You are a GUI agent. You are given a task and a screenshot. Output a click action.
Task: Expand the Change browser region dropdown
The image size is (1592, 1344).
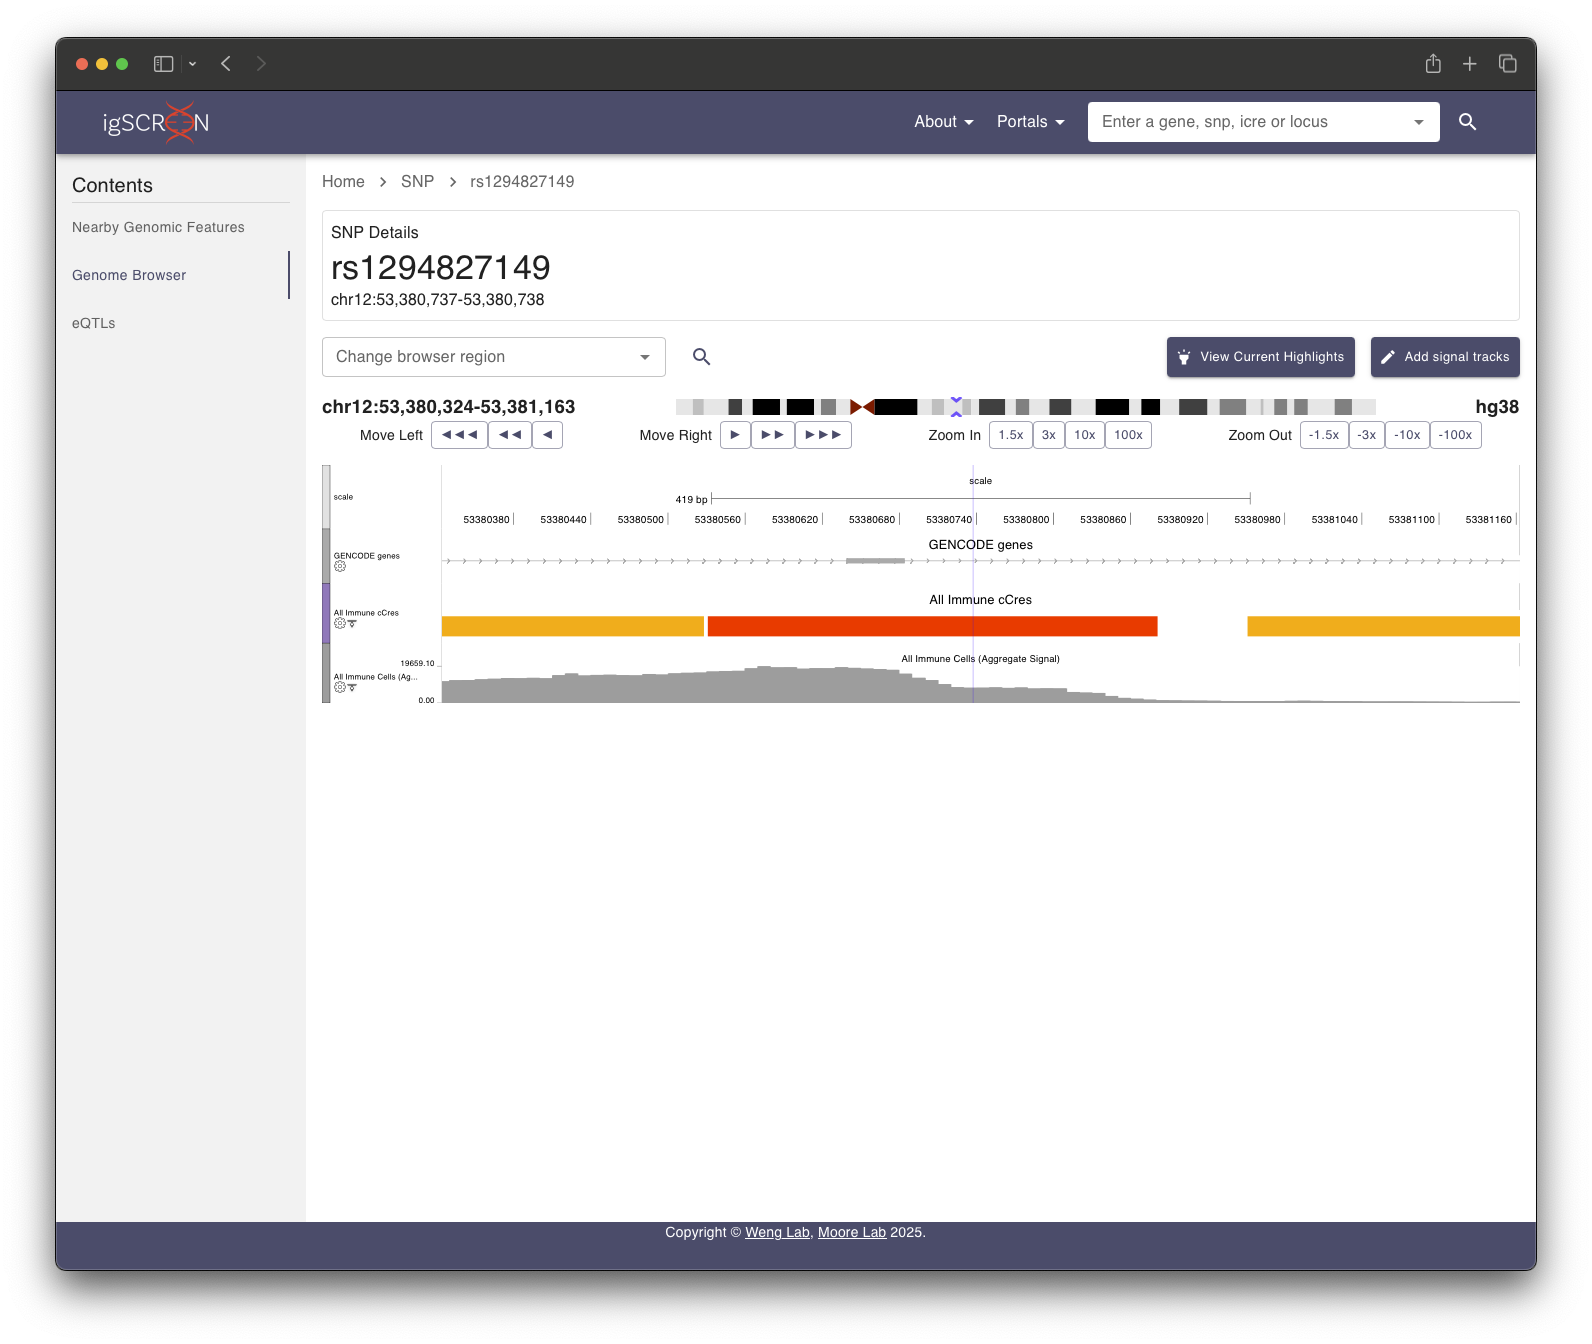(x=645, y=357)
